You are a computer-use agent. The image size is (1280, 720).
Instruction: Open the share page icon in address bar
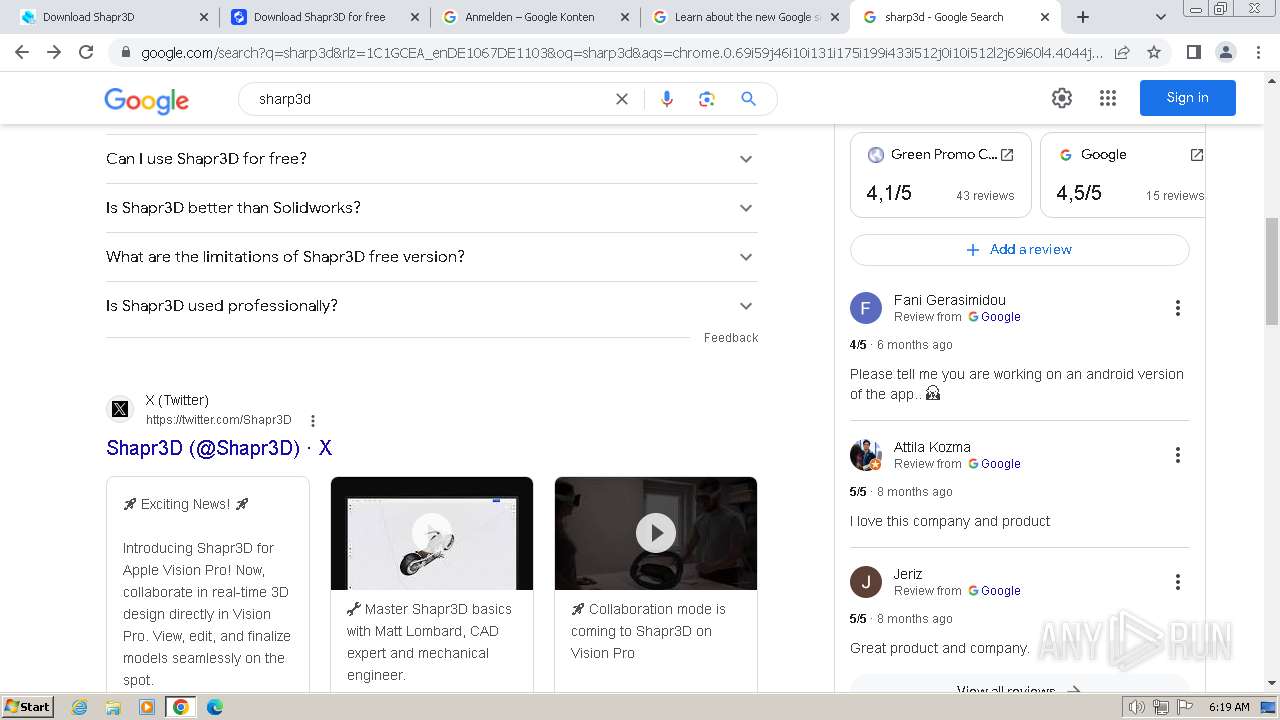pos(1122,52)
